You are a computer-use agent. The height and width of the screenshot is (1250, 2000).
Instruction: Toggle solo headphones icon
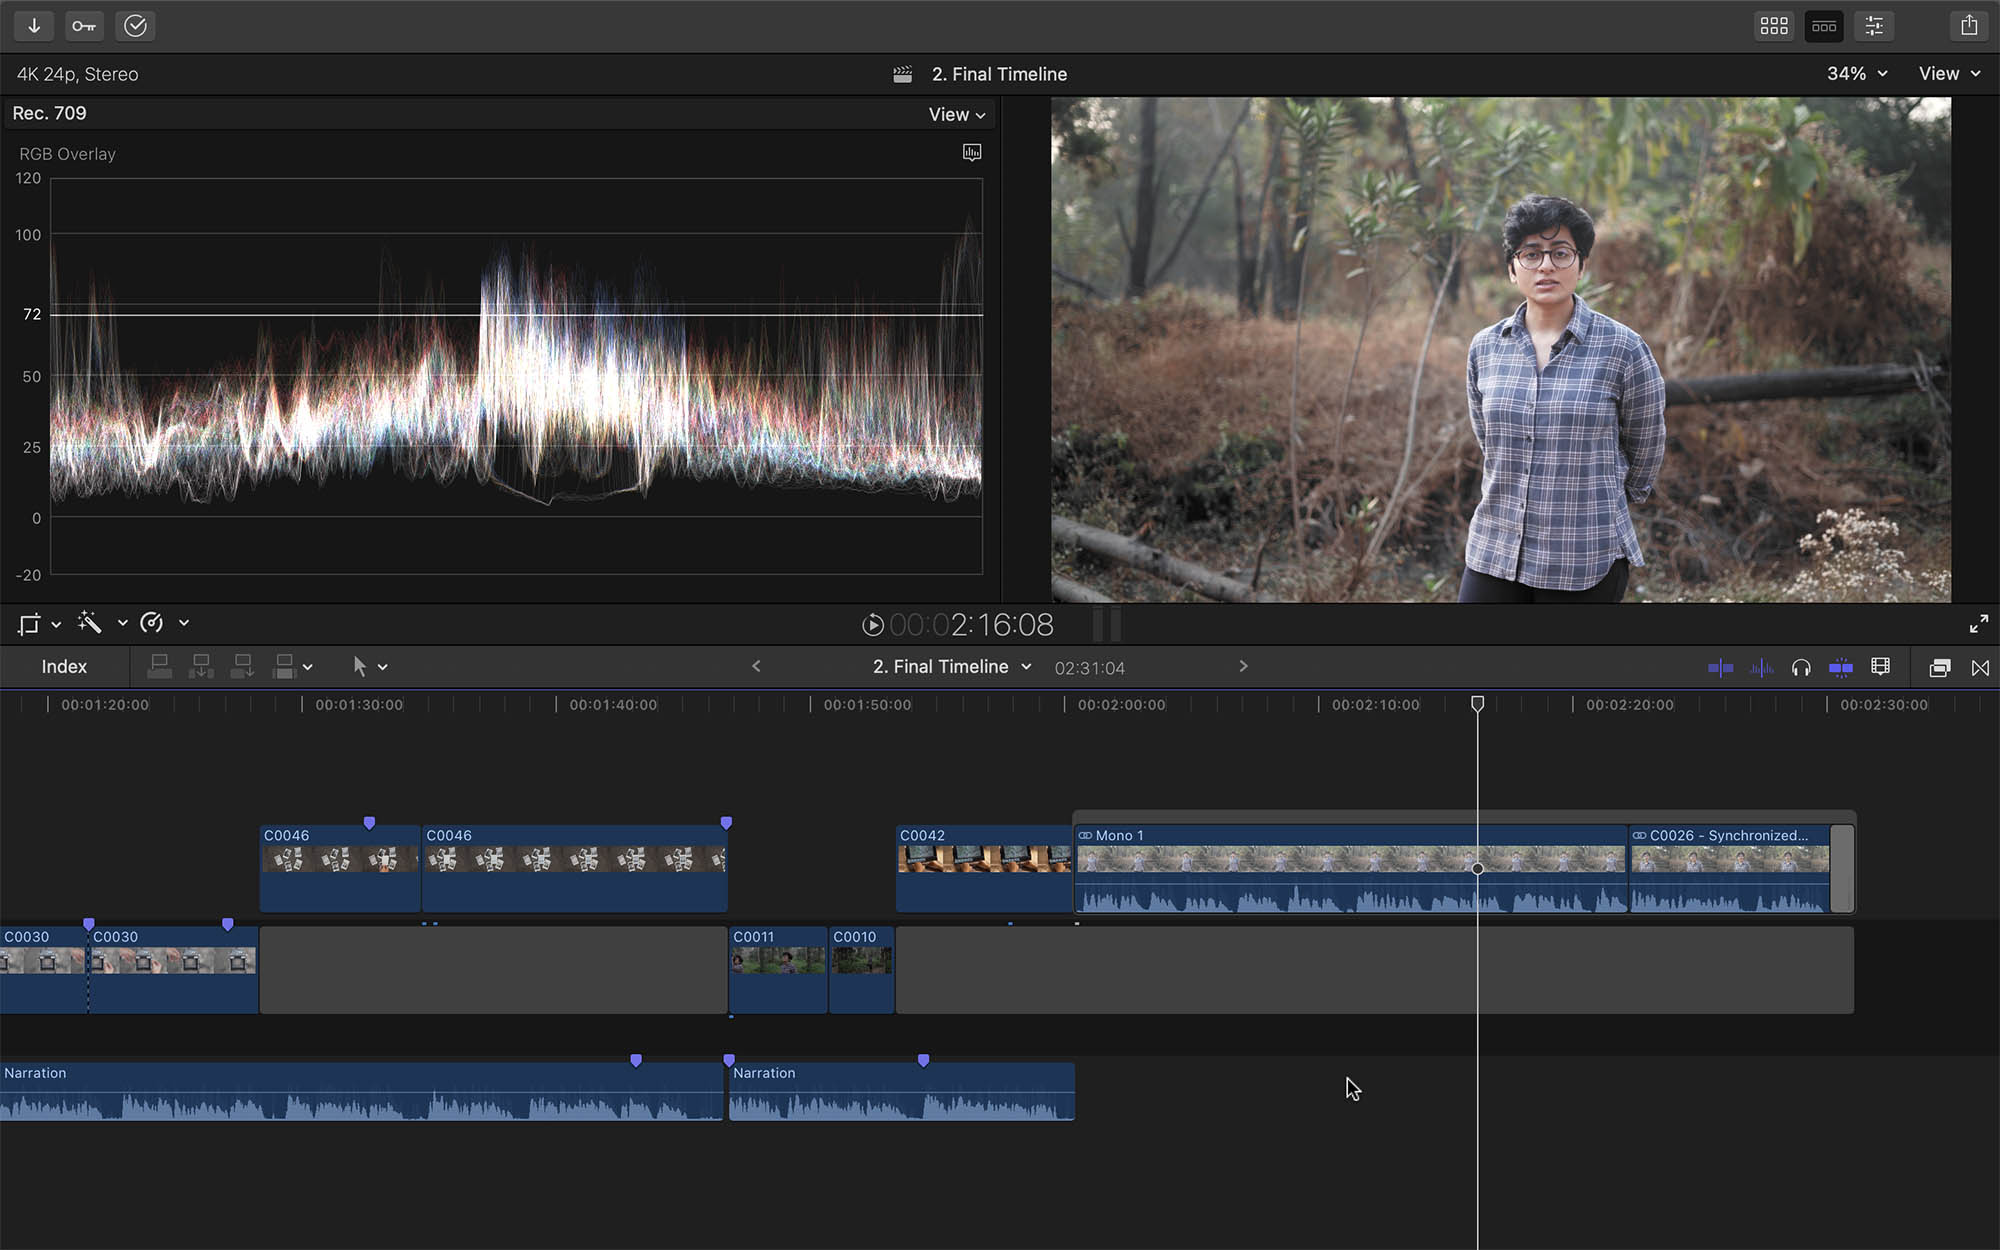pyautogui.click(x=1801, y=668)
